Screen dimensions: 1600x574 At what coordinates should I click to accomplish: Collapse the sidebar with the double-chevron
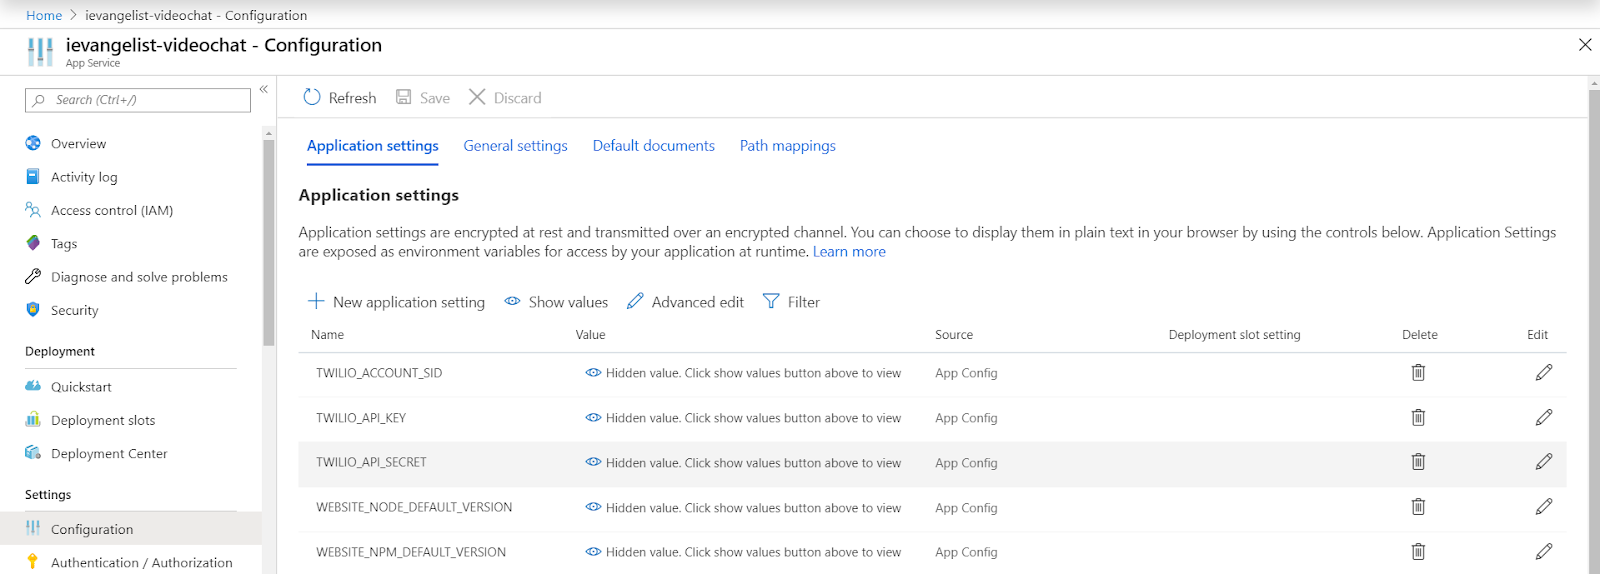(264, 89)
